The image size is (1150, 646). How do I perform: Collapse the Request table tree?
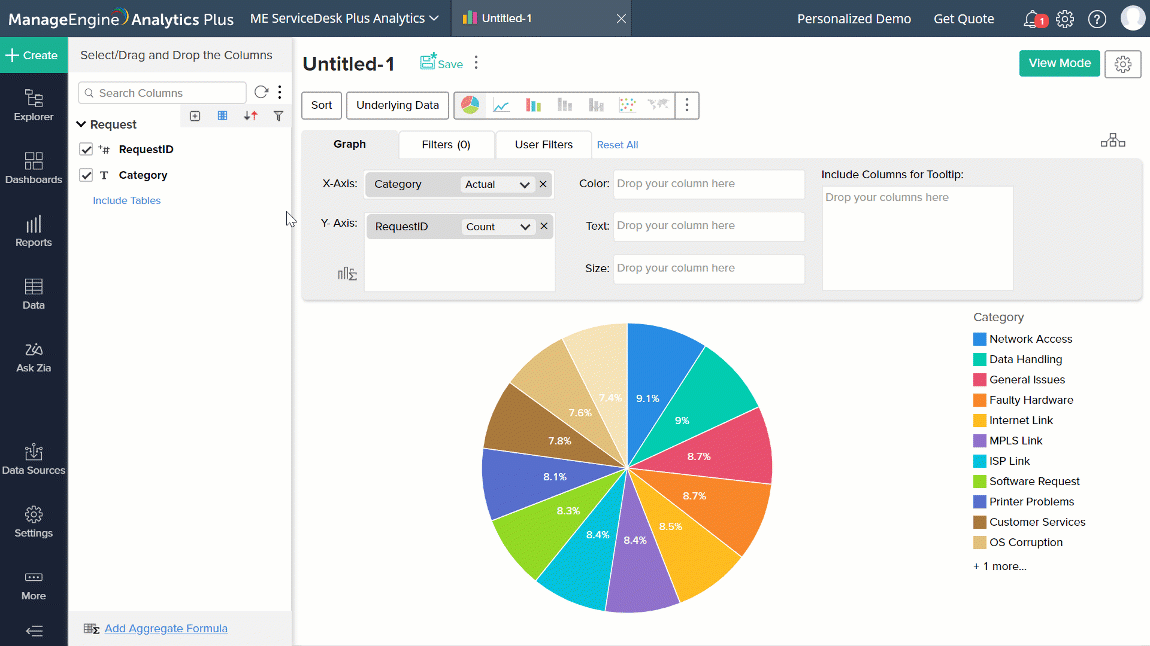pos(81,125)
